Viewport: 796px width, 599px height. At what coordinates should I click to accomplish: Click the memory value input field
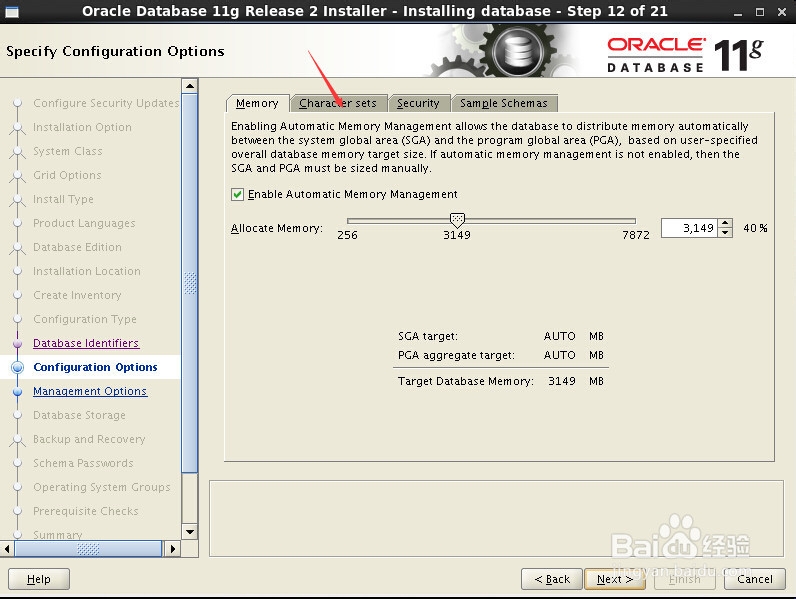tap(690, 228)
